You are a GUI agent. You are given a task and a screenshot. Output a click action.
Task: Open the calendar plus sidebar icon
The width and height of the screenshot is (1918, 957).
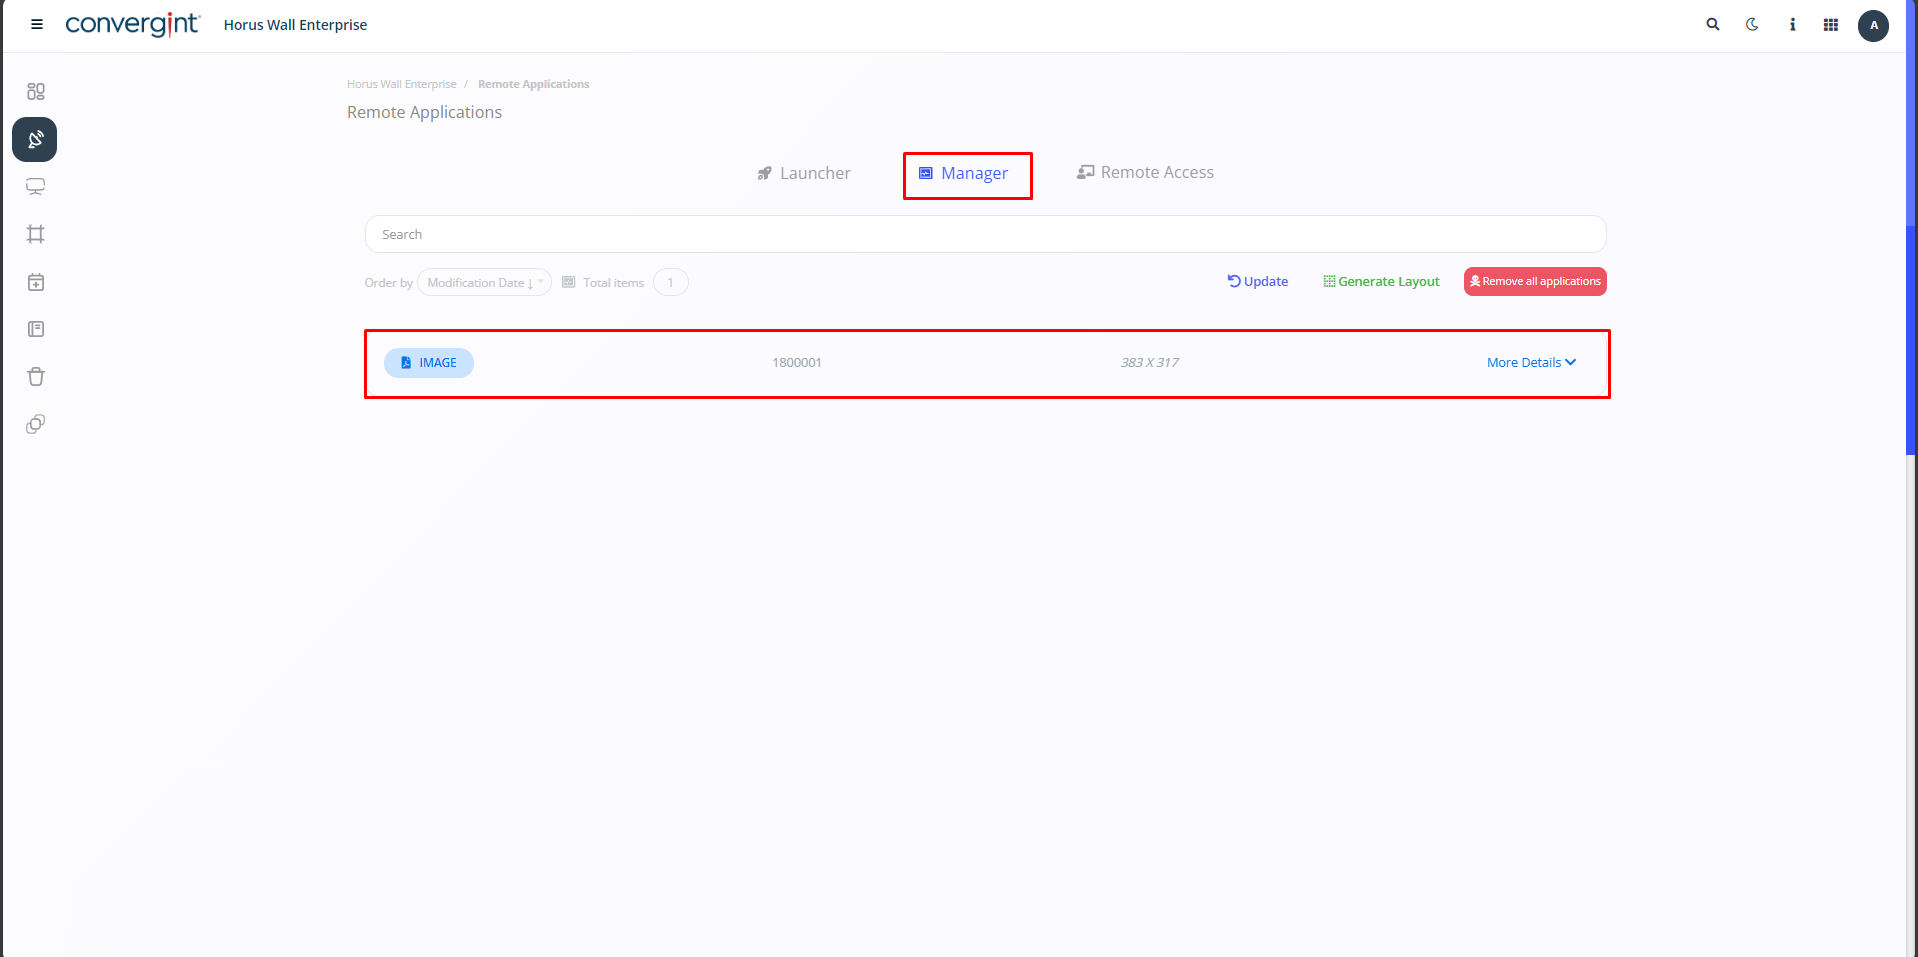pyautogui.click(x=36, y=282)
